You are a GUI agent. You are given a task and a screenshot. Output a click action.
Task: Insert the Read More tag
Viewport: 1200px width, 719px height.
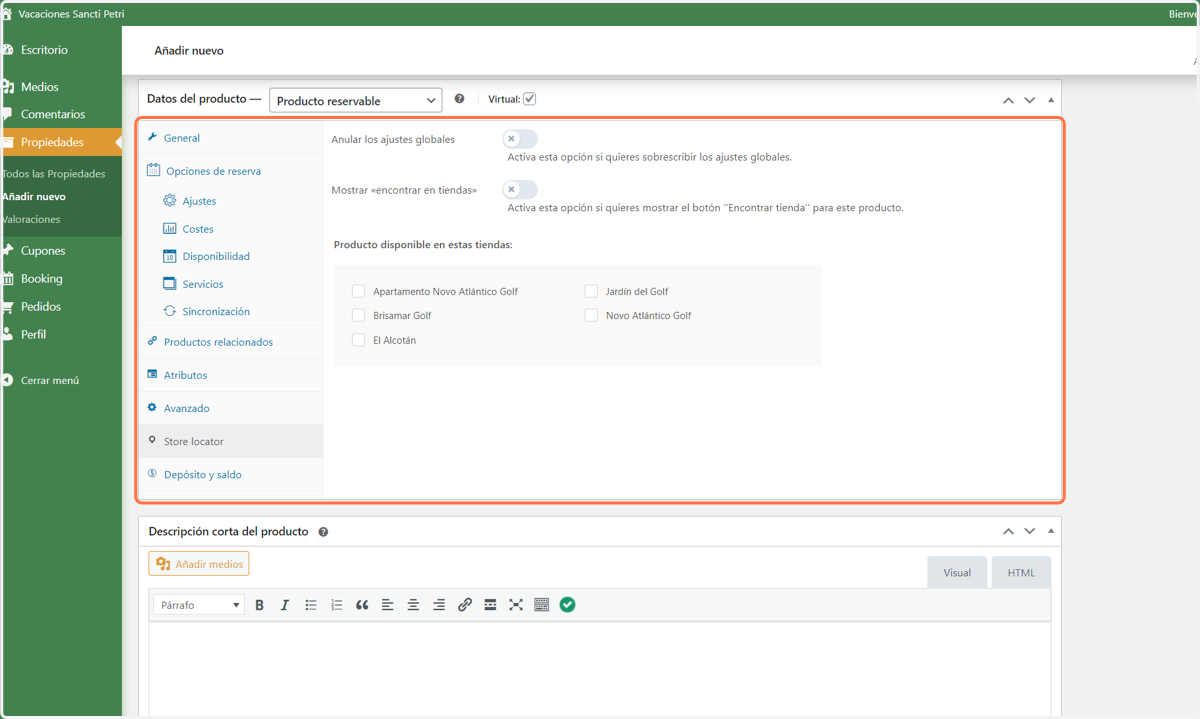[x=490, y=605]
